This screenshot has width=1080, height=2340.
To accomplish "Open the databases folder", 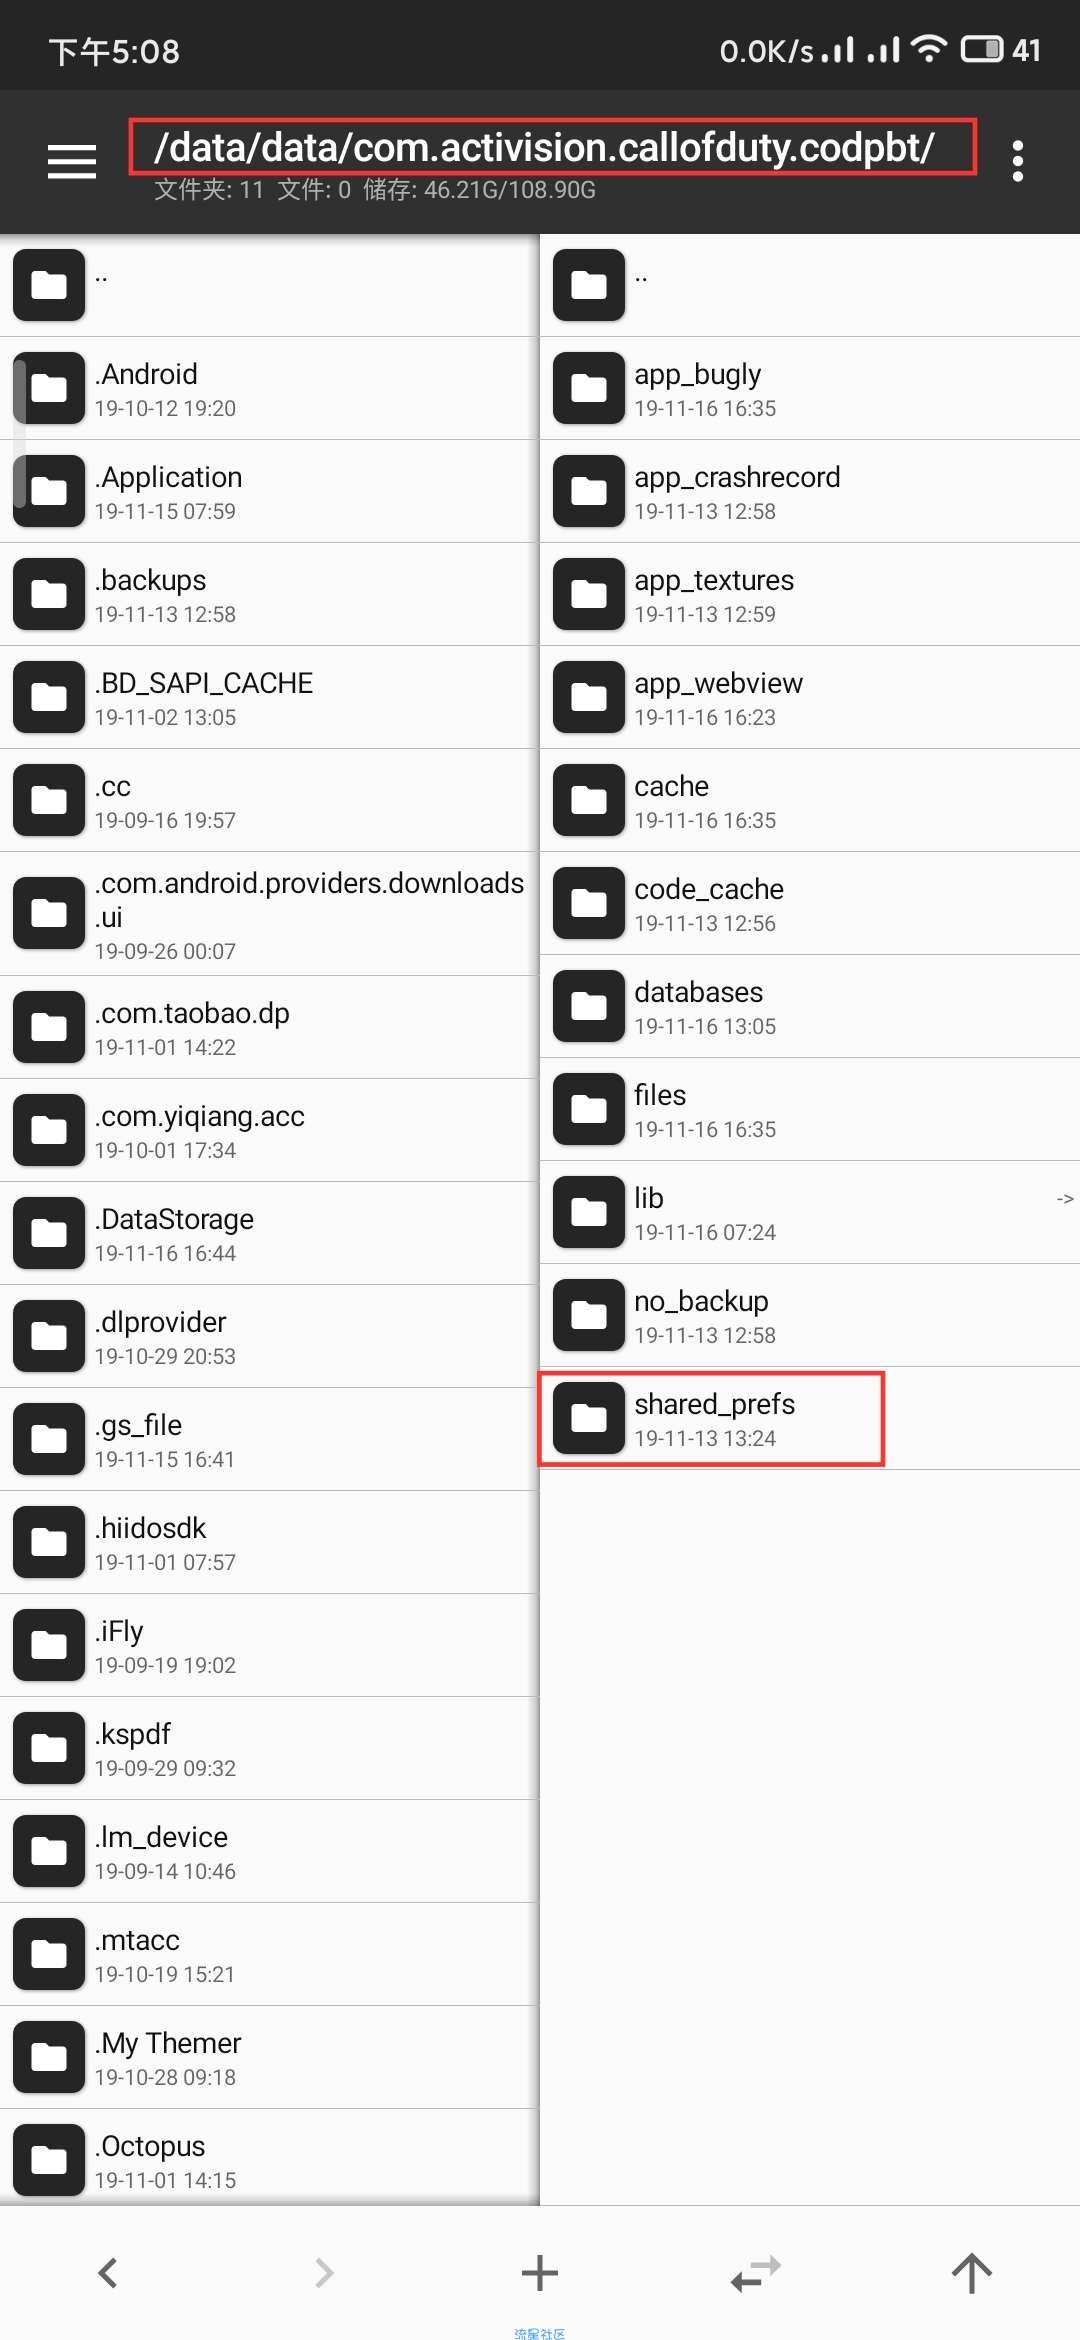I will (810, 1006).
